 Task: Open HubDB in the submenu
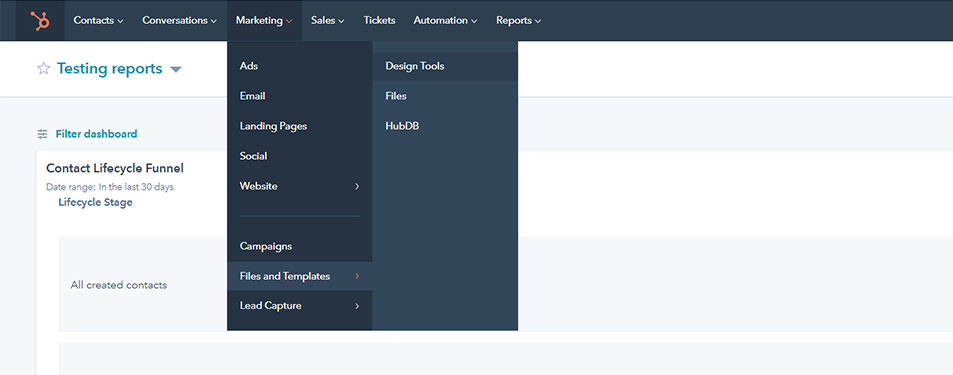445,126
